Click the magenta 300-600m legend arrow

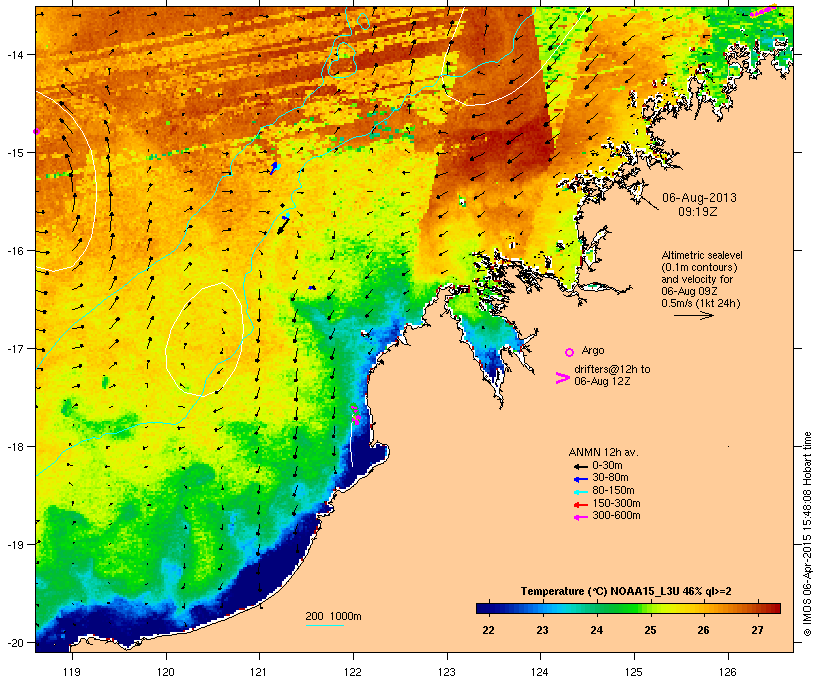point(580,517)
